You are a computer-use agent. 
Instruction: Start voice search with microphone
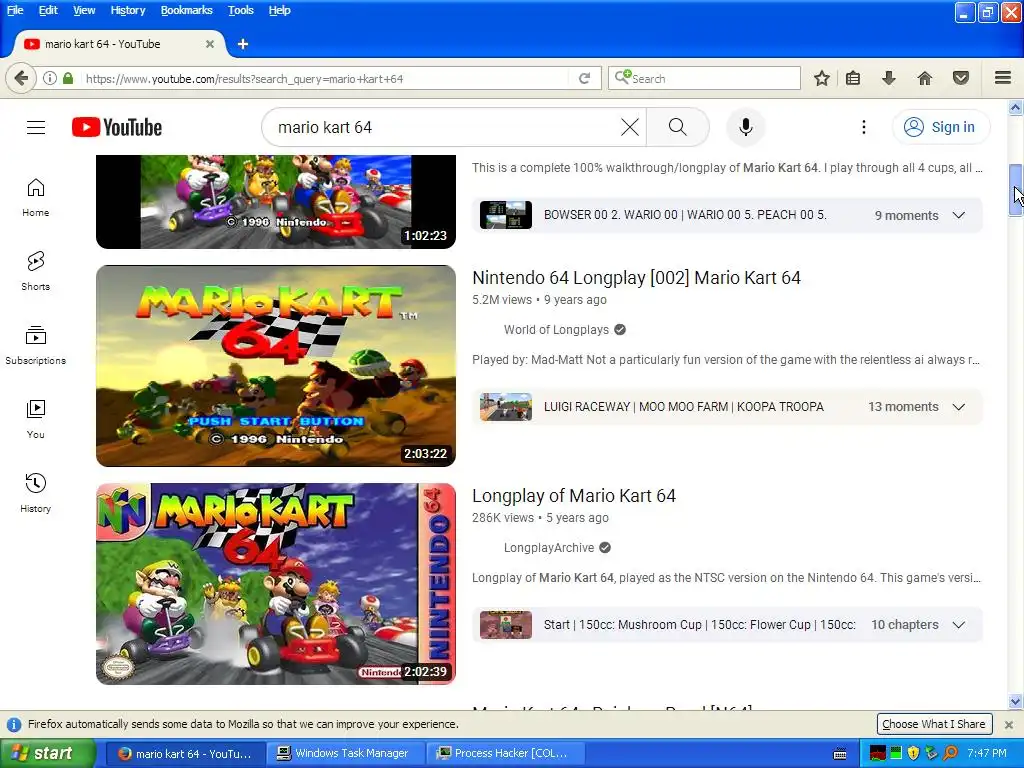745,127
